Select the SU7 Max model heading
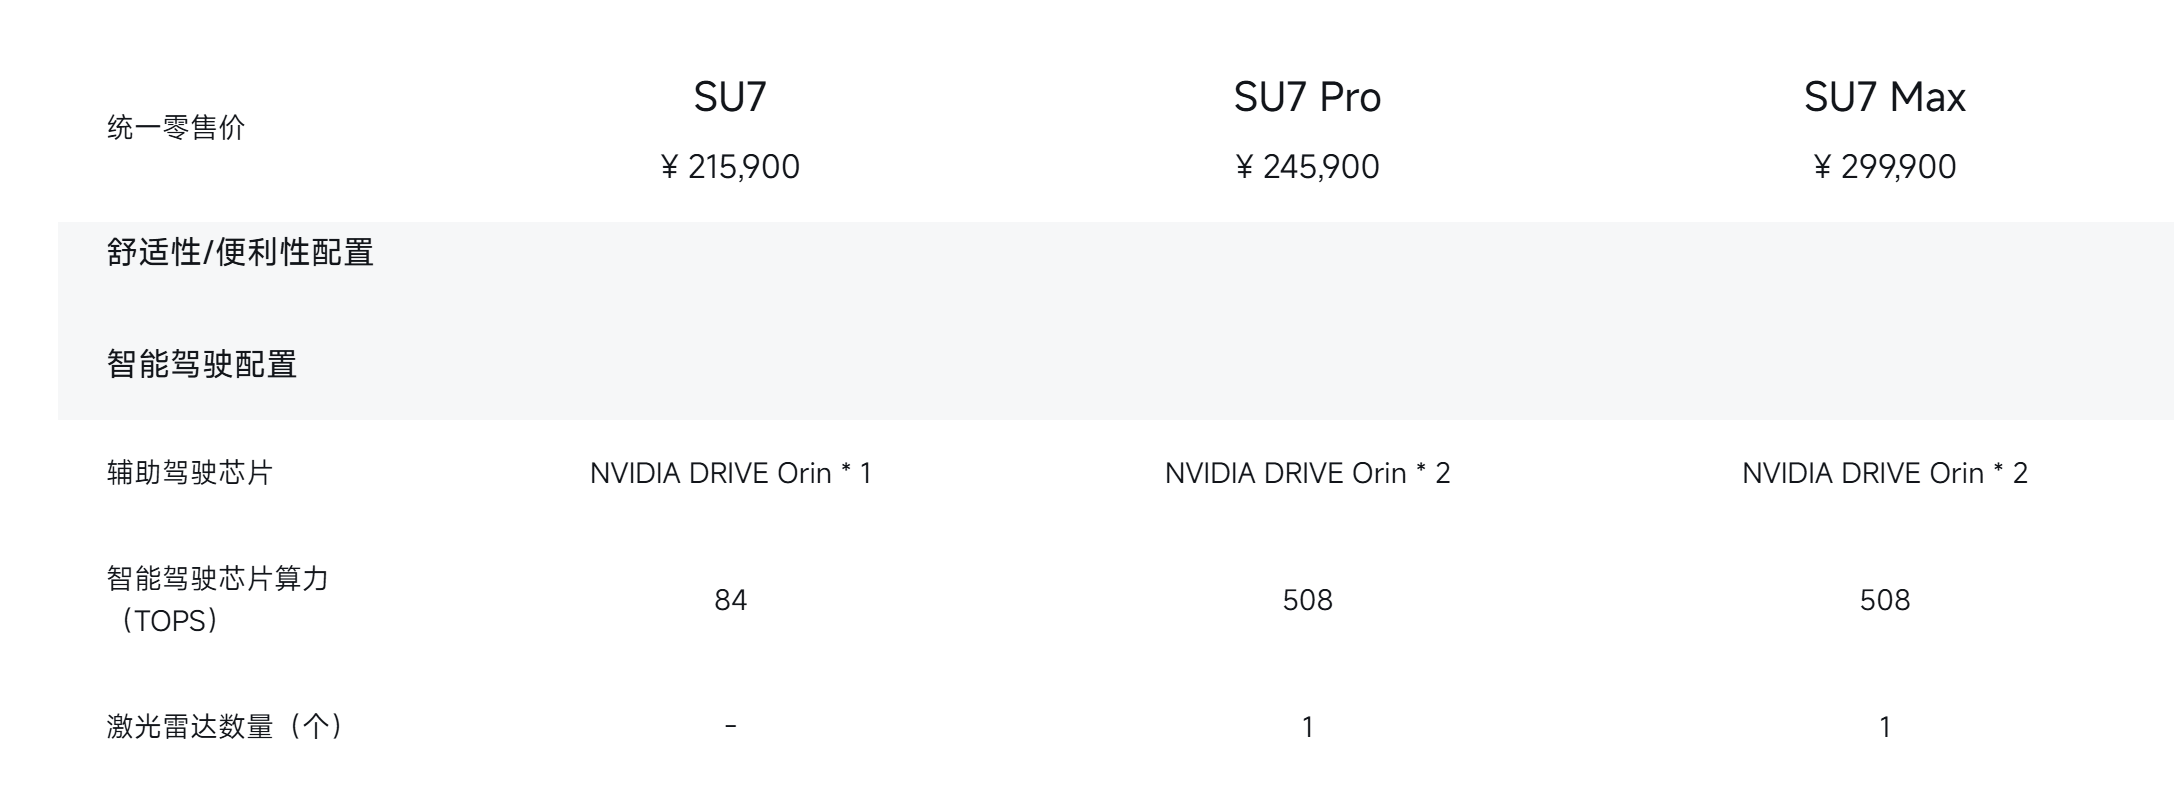 [x=1884, y=97]
